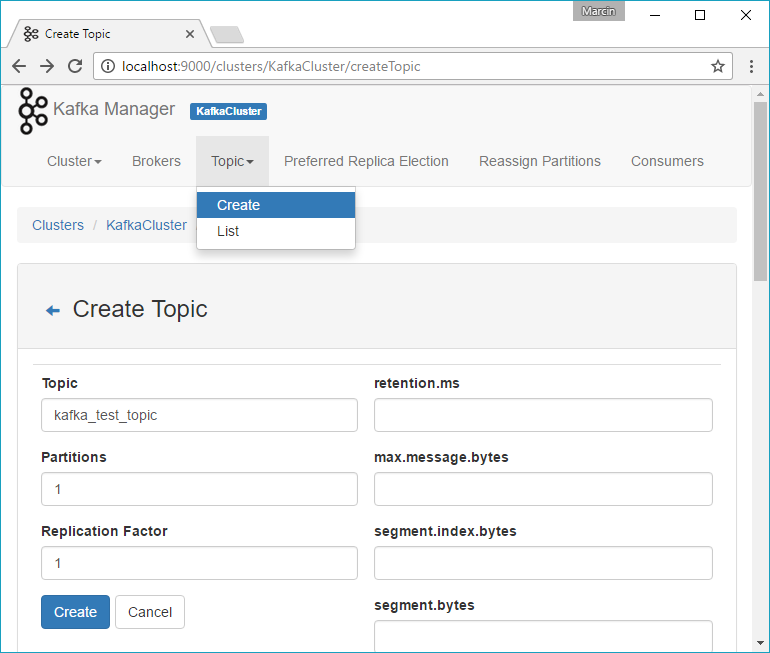Image resolution: width=770 pixels, height=653 pixels.
Task: Click the Partitions input field
Action: (199, 489)
